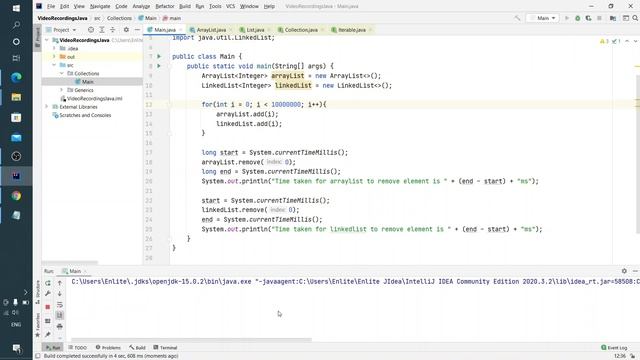The image size is (640, 360).
Task: Click the layout window icon near search
Action: (x=625, y=18)
